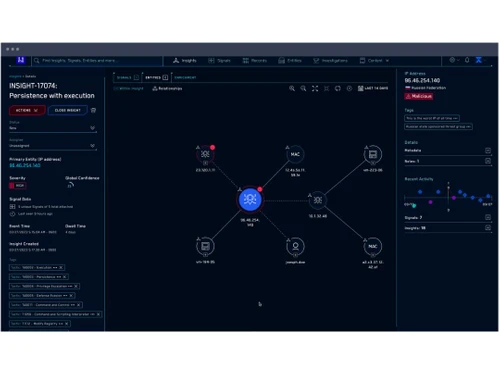Expand the Insights row in right panel
This screenshot has width=500, height=375.
[x=448, y=228]
